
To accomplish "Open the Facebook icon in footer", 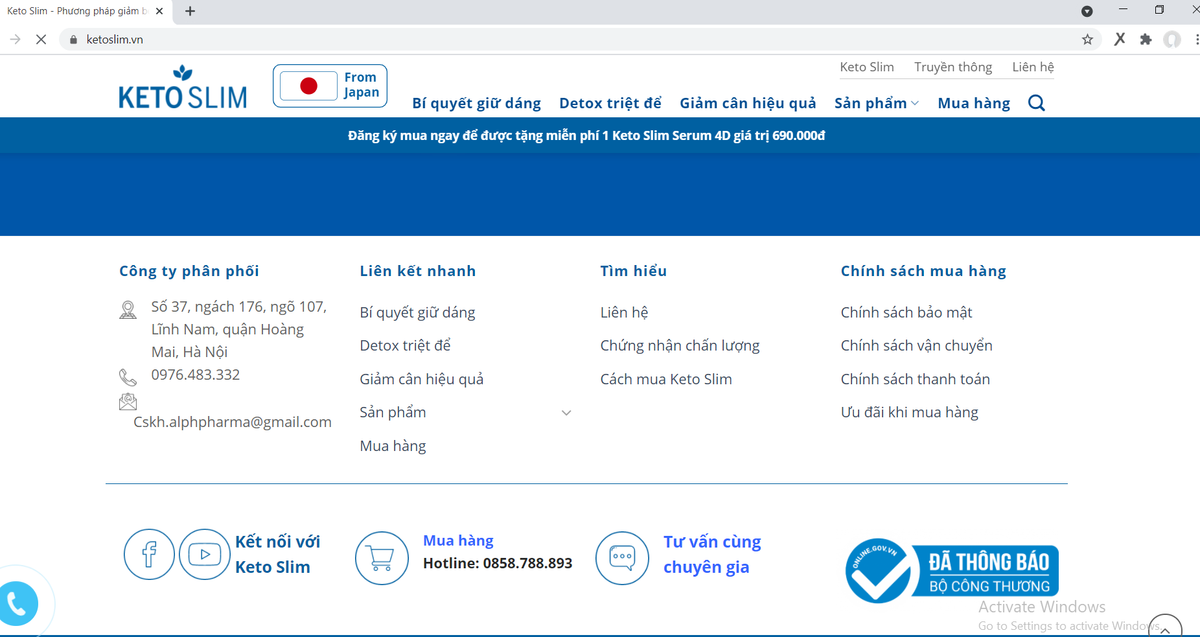I will coord(149,554).
